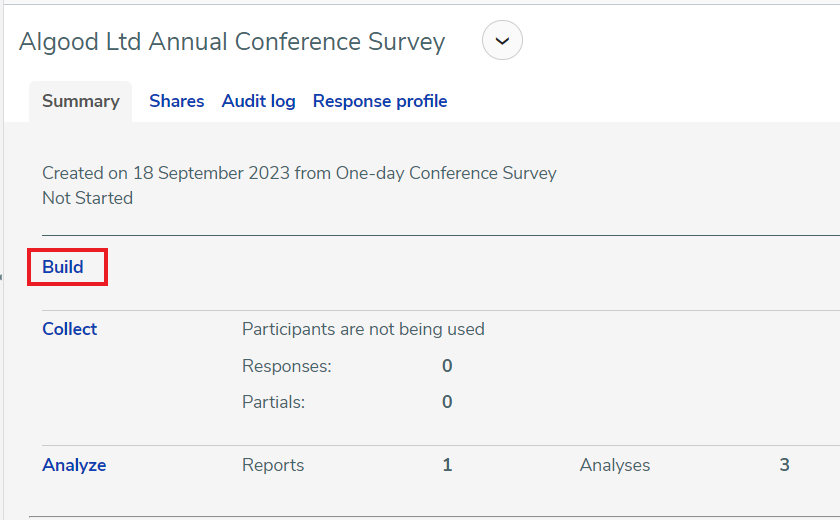Open the chevron dropdown beside survey title

502,41
